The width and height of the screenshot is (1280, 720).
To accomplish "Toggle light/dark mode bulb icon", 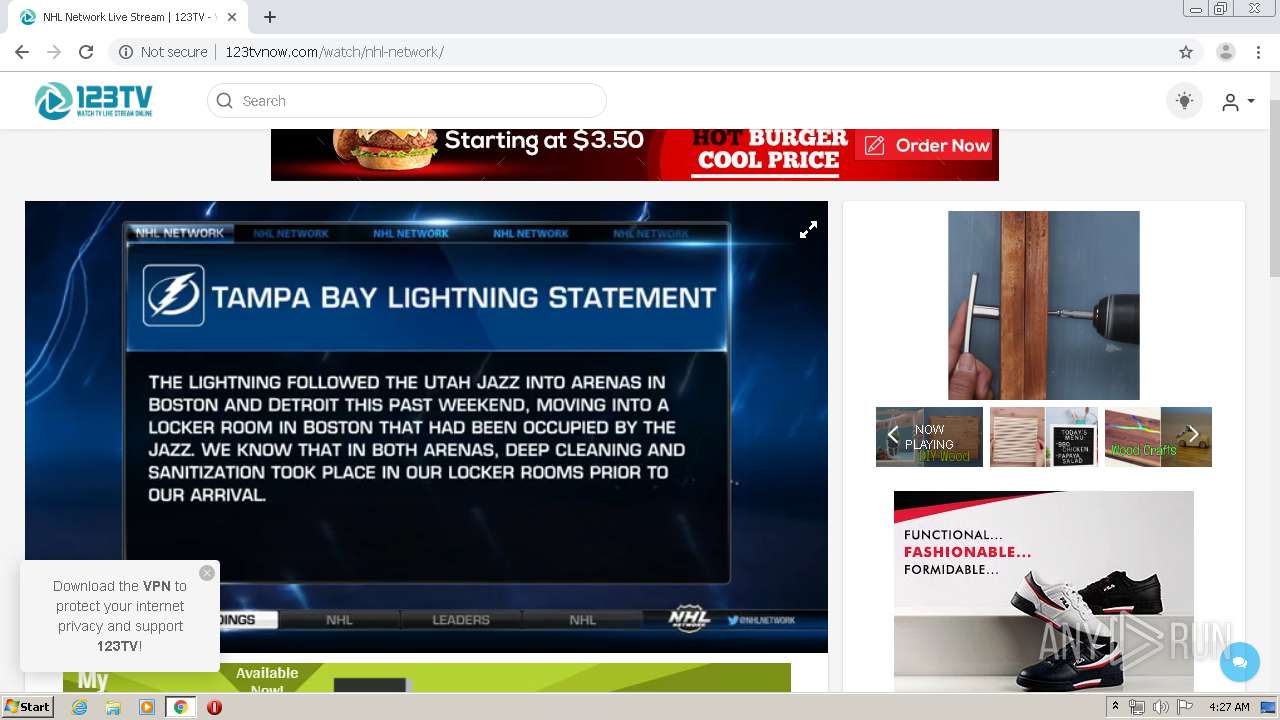I will [1185, 101].
